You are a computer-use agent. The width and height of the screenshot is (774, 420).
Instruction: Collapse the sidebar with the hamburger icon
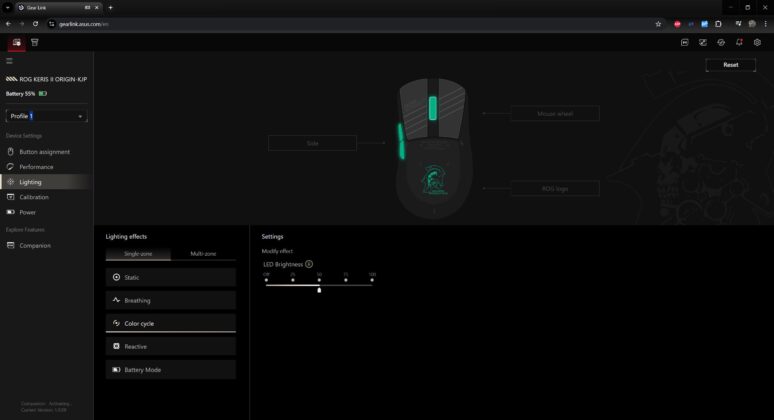click(9, 61)
